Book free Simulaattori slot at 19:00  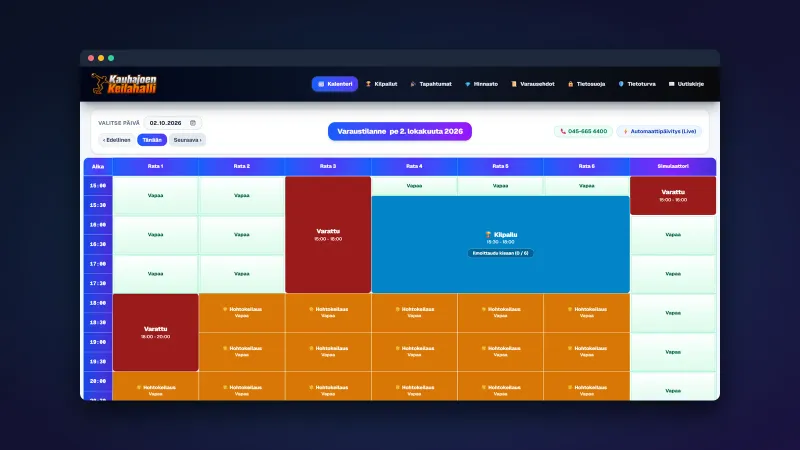pyautogui.click(x=673, y=352)
